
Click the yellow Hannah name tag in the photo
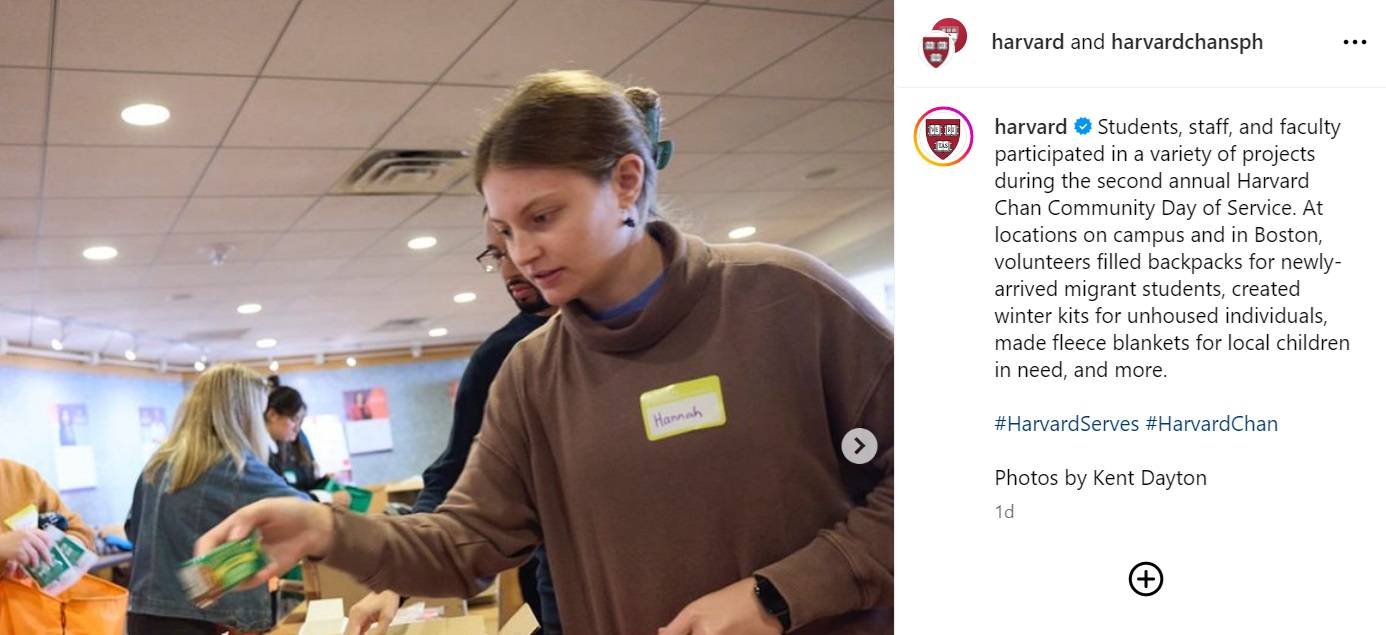[x=683, y=408]
